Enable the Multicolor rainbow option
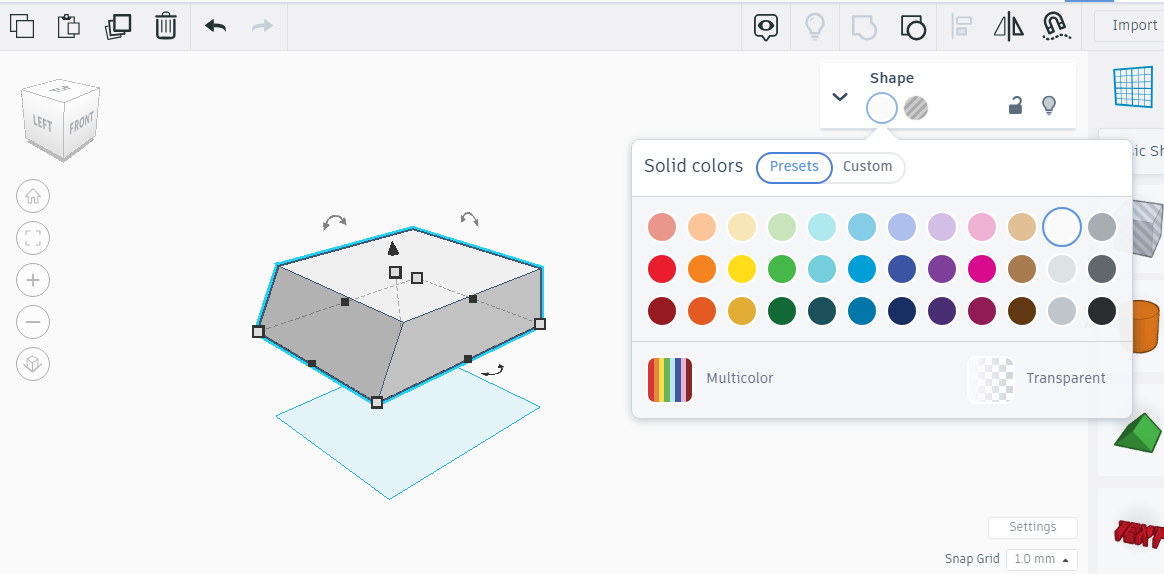Image resolution: width=1164 pixels, height=574 pixels. coord(670,379)
